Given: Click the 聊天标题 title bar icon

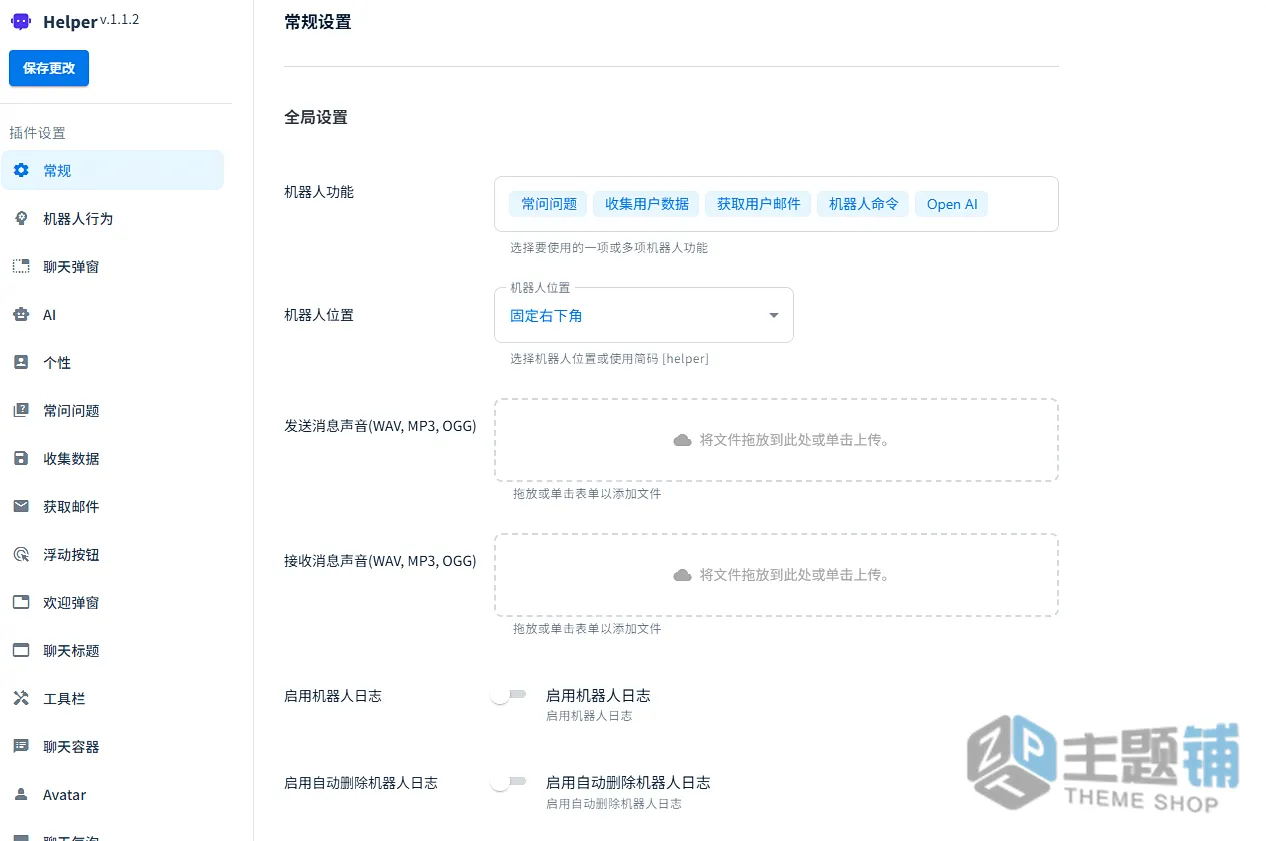Looking at the screenshot, I should [21, 650].
